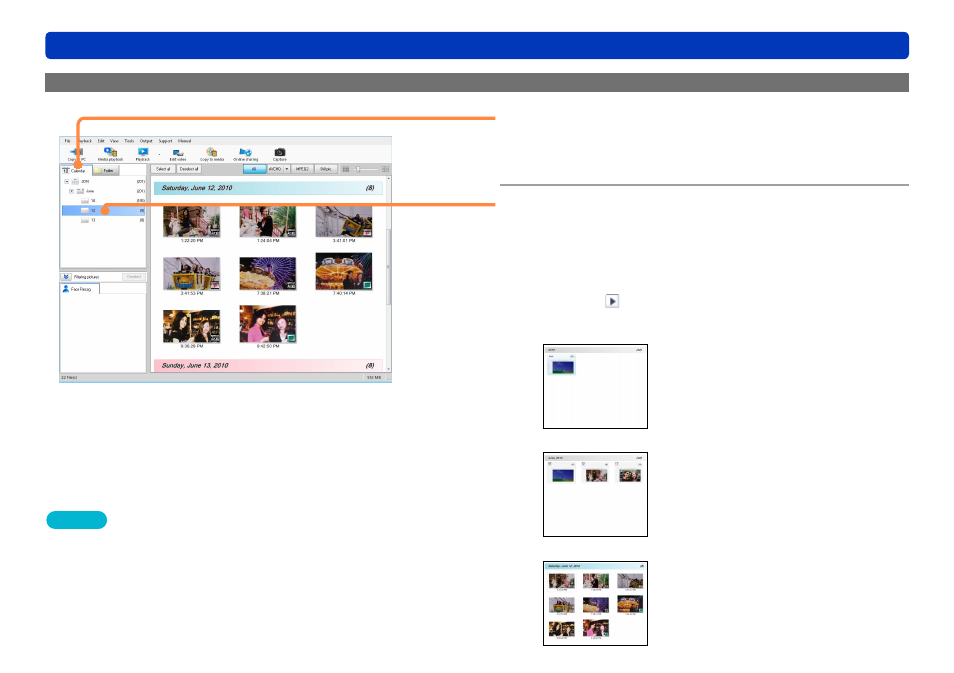
Task: Click the Playback toolbar icon
Action: point(143,152)
